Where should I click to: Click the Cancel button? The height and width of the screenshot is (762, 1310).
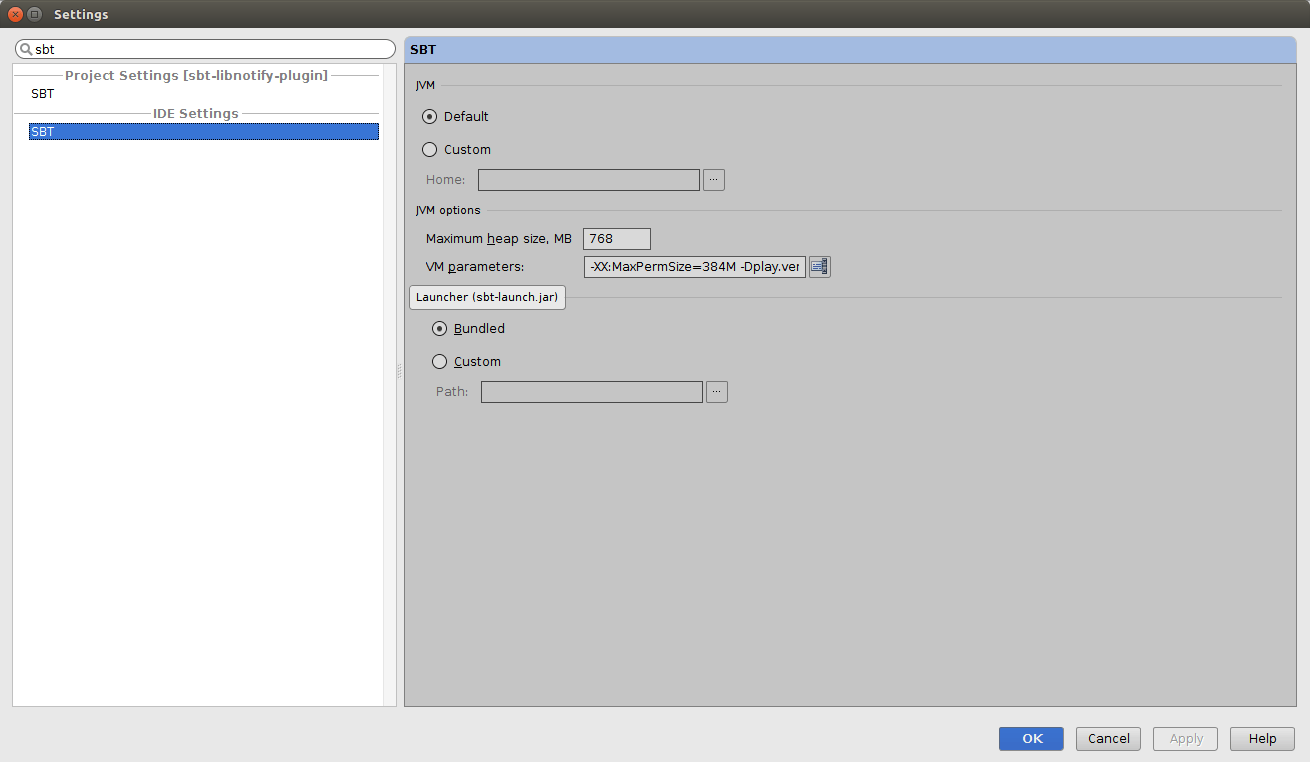1109,738
